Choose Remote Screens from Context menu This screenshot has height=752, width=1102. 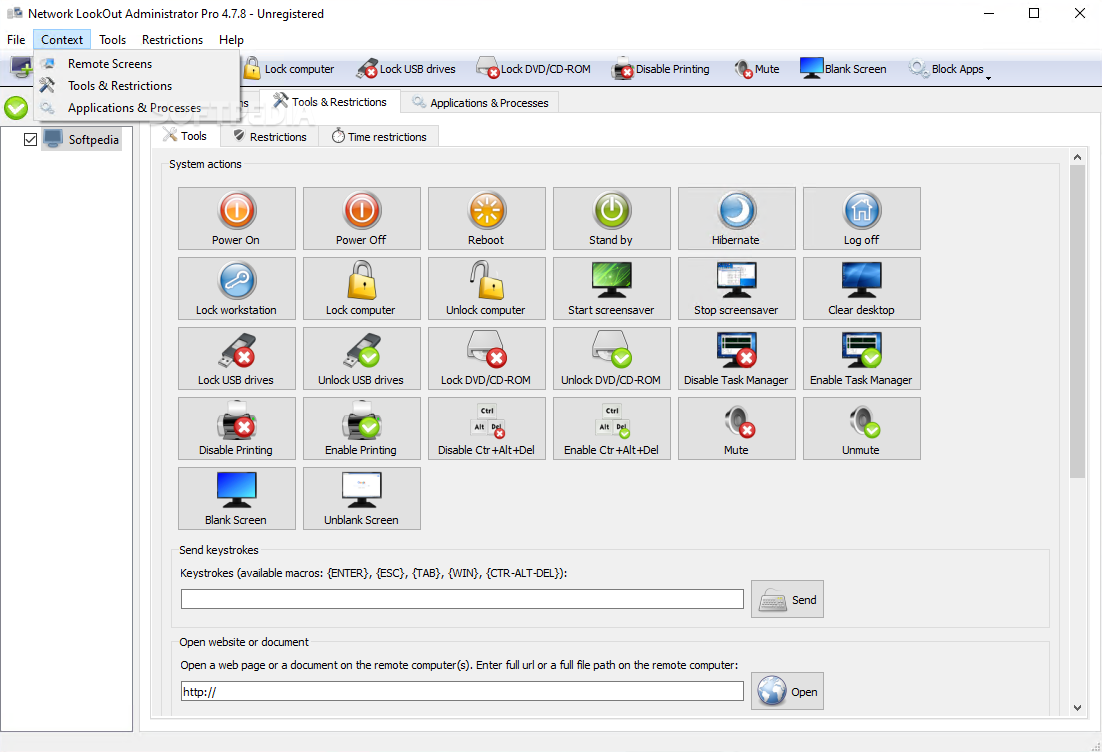point(136,63)
